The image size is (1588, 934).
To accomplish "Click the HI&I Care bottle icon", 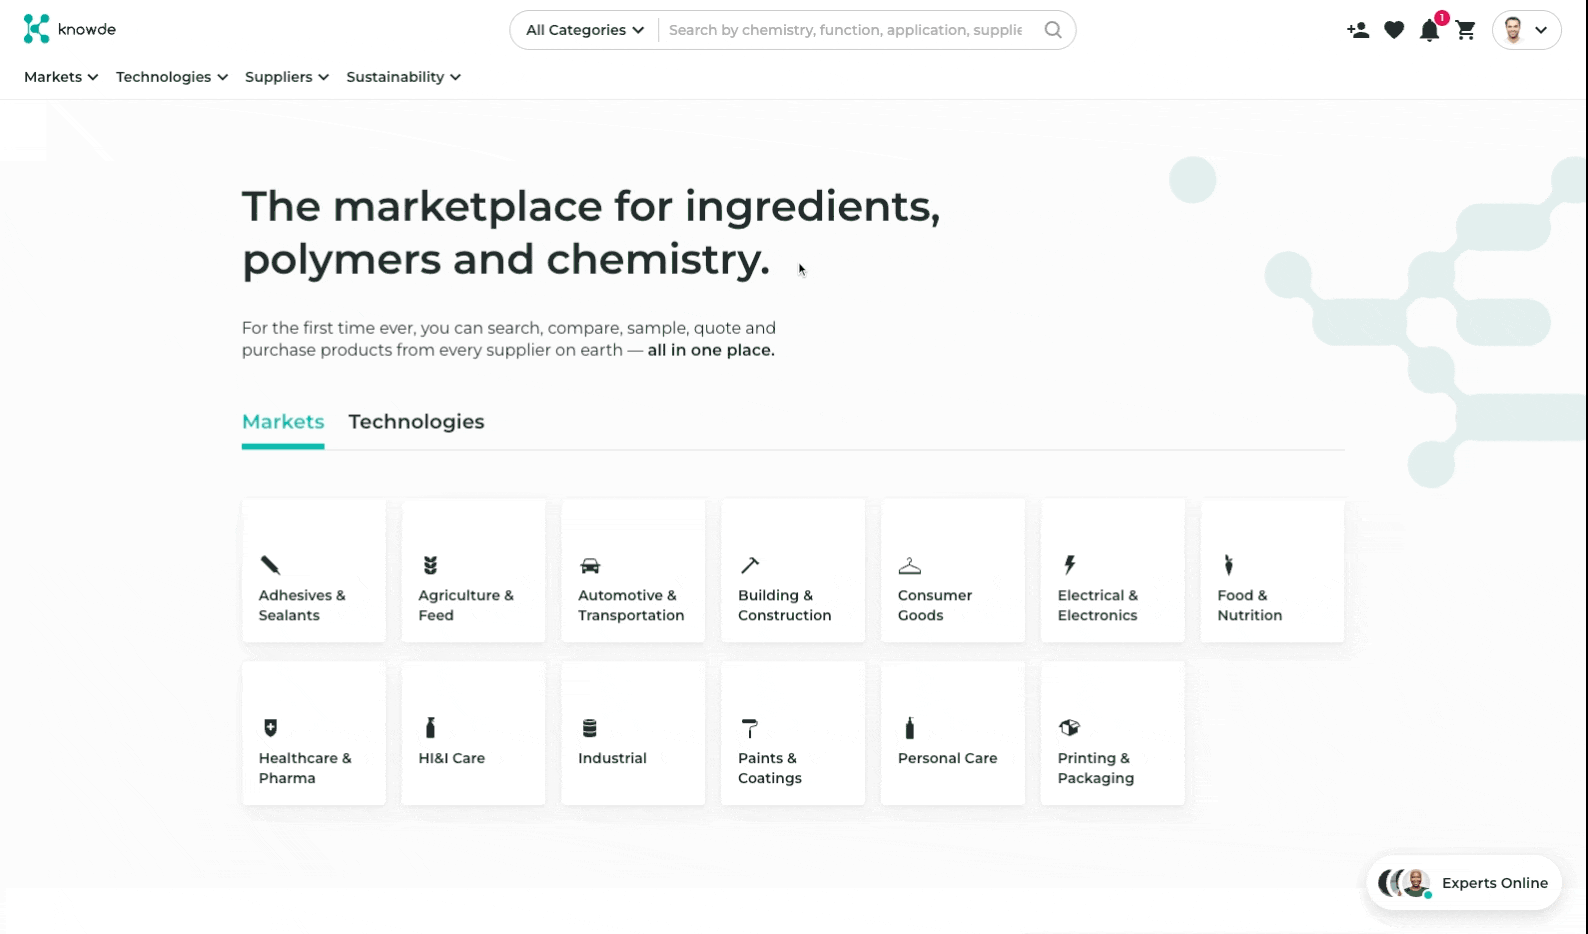I will tap(430, 727).
